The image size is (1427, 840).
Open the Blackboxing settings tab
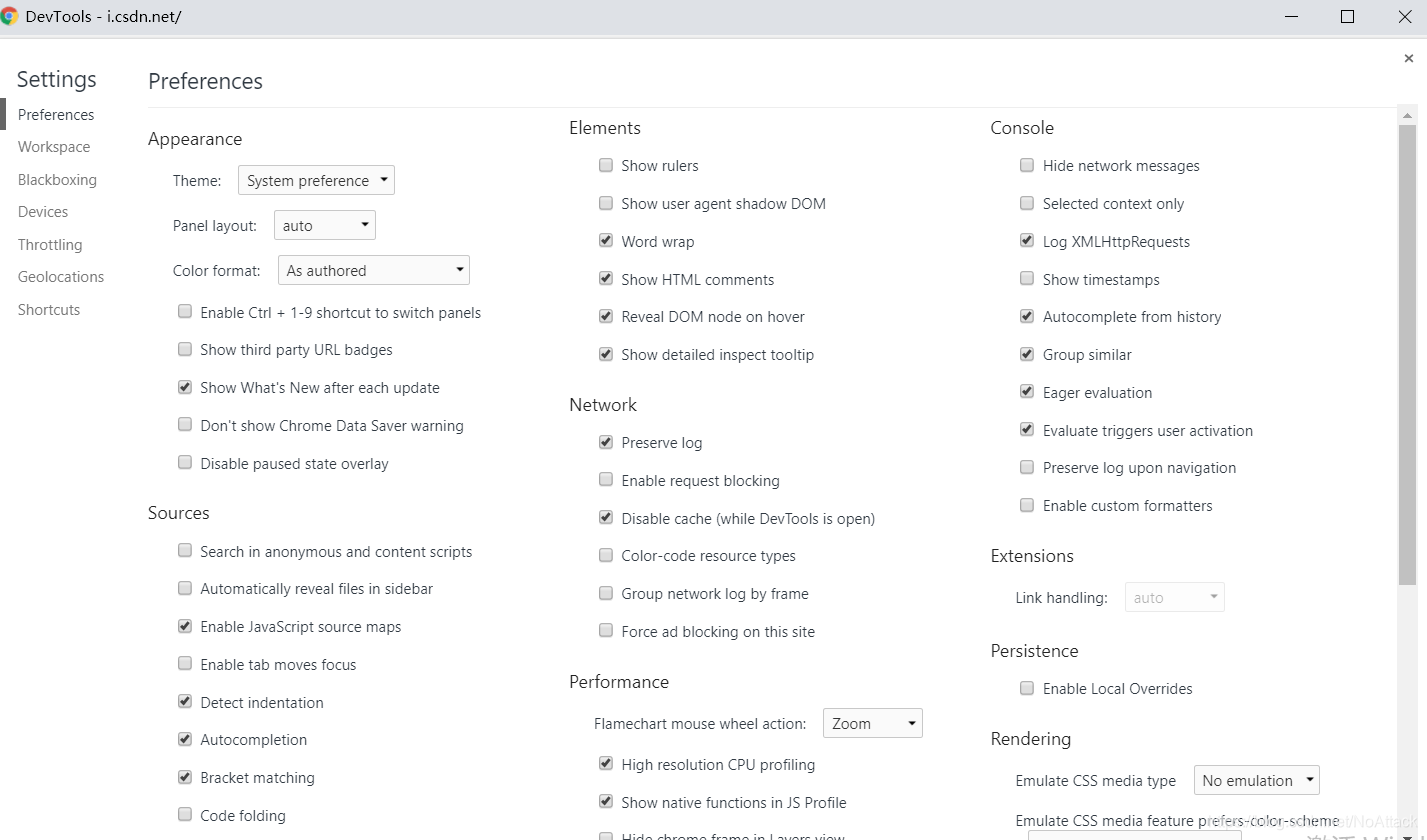click(57, 180)
